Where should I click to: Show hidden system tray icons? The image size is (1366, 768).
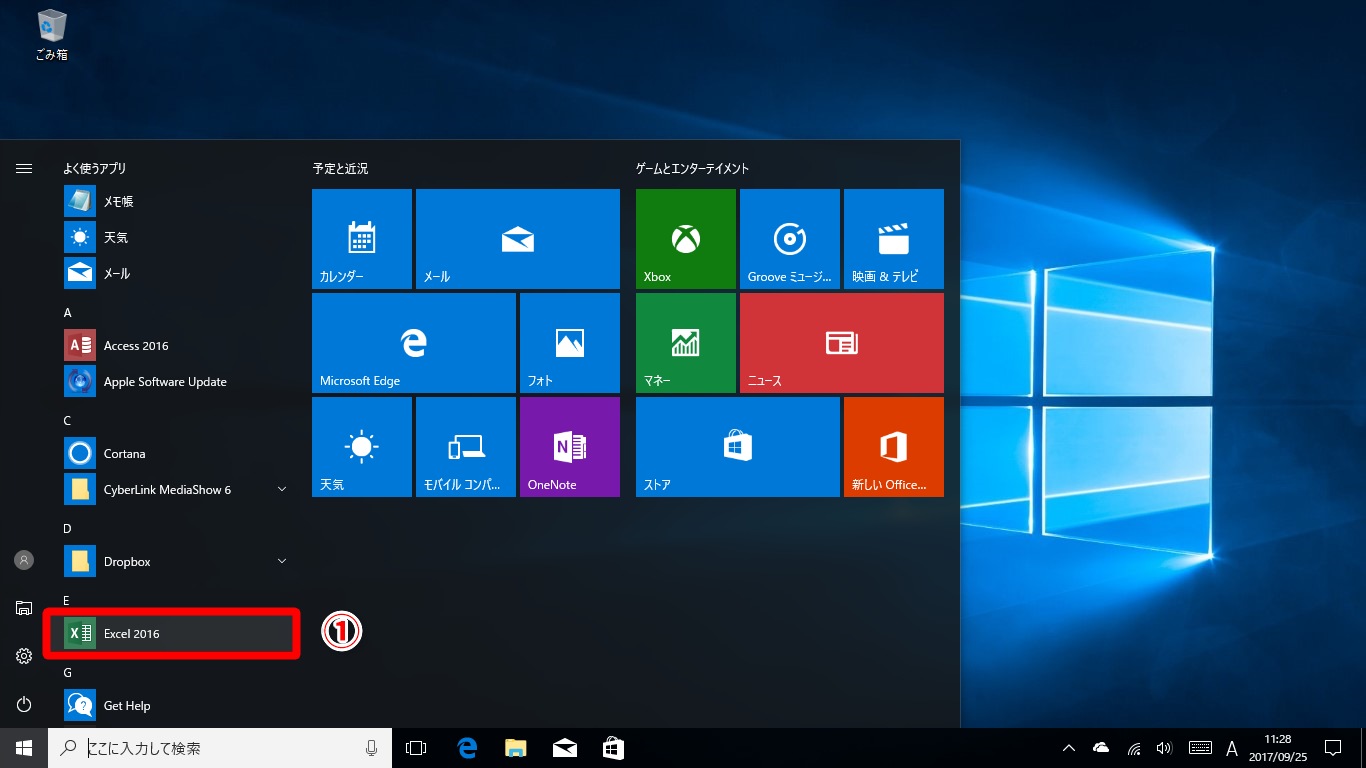point(1069,748)
